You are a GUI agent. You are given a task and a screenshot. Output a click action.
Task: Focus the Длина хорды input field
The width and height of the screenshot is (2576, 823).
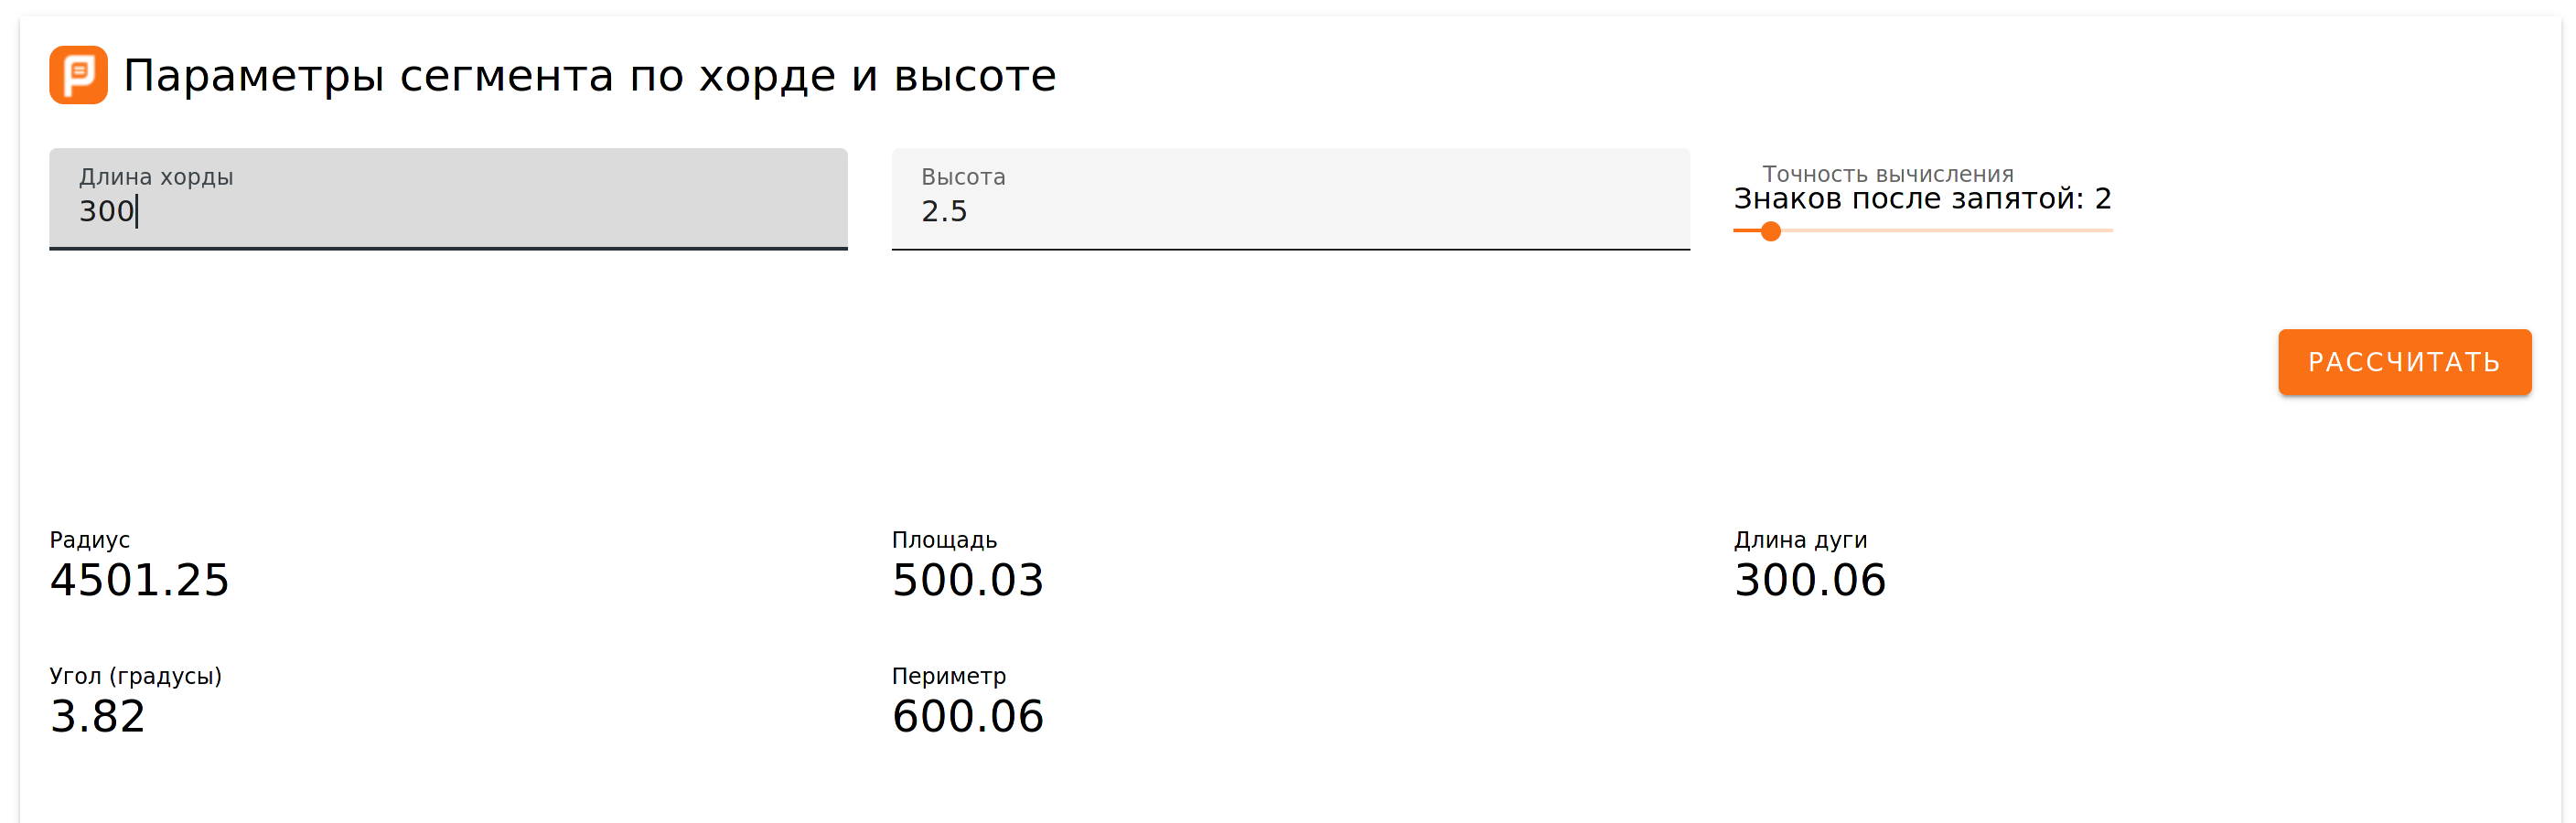[x=448, y=210]
